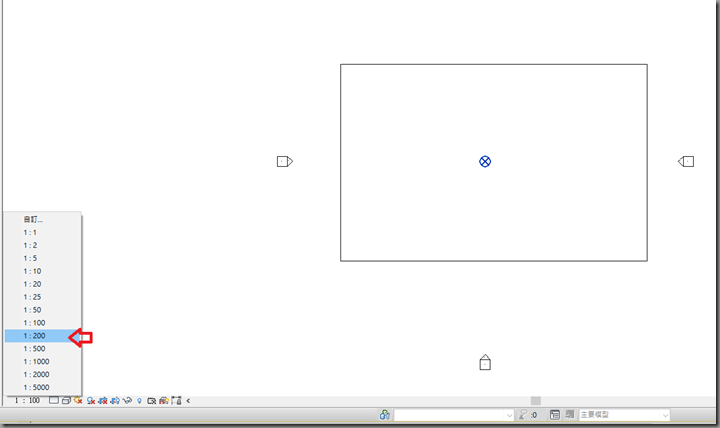Select the left elevation marker
Screen dimensions: 720x428
click(x=285, y=162)
